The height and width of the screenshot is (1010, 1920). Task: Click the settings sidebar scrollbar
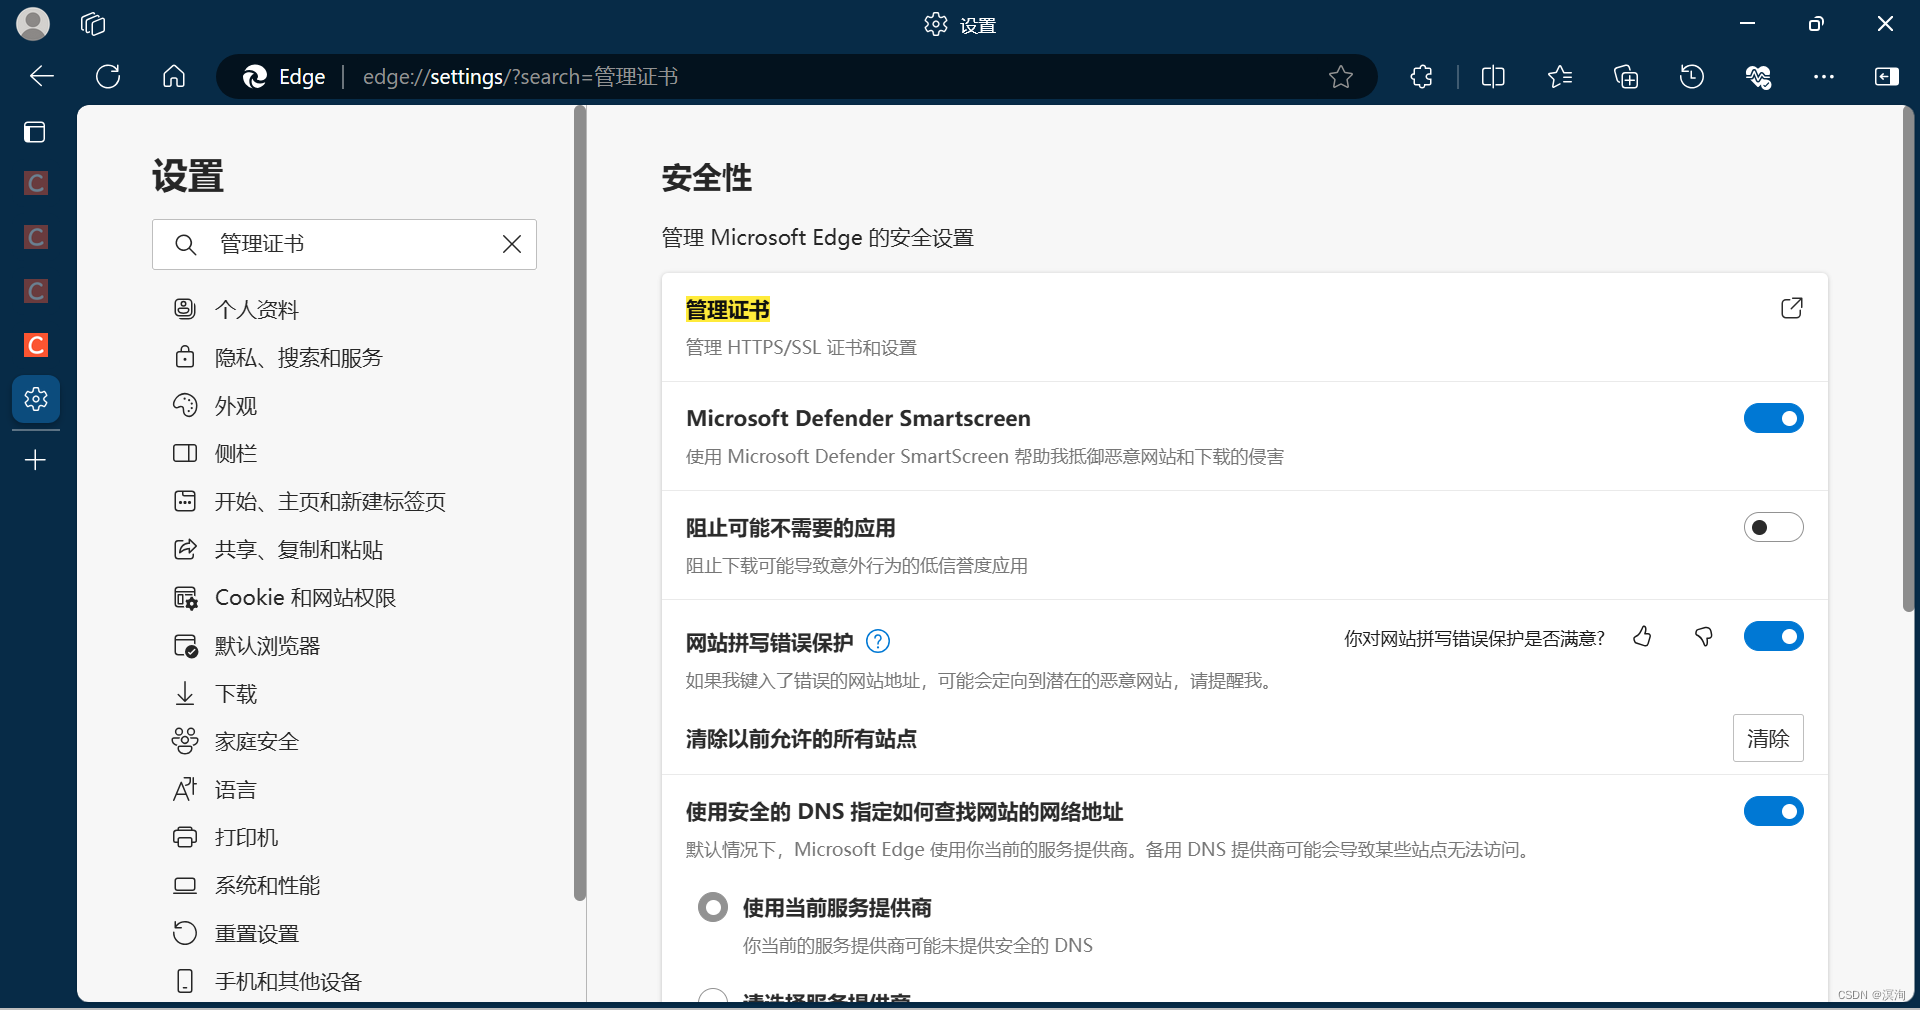coord(579,503)
